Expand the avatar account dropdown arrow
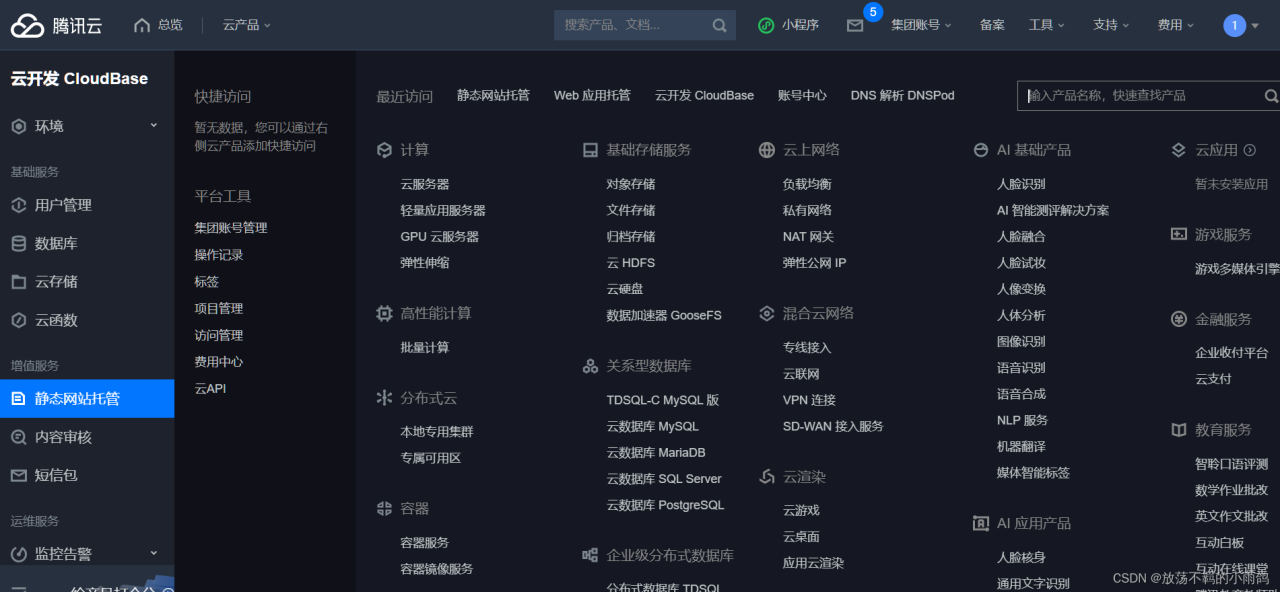 (1255, 26)
